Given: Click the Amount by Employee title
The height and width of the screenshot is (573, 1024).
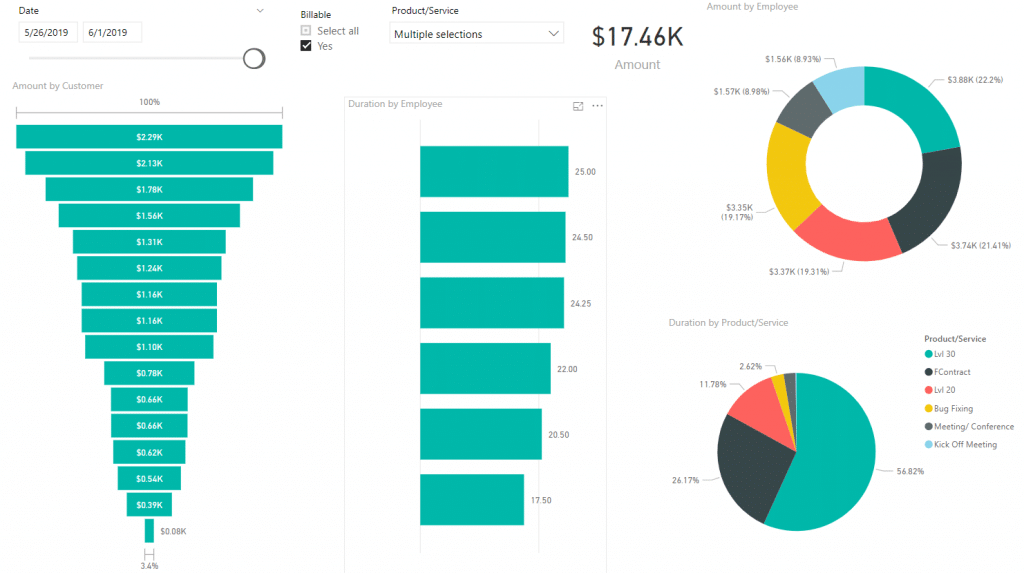Looking at the screenshot, I should coord(752,7).
